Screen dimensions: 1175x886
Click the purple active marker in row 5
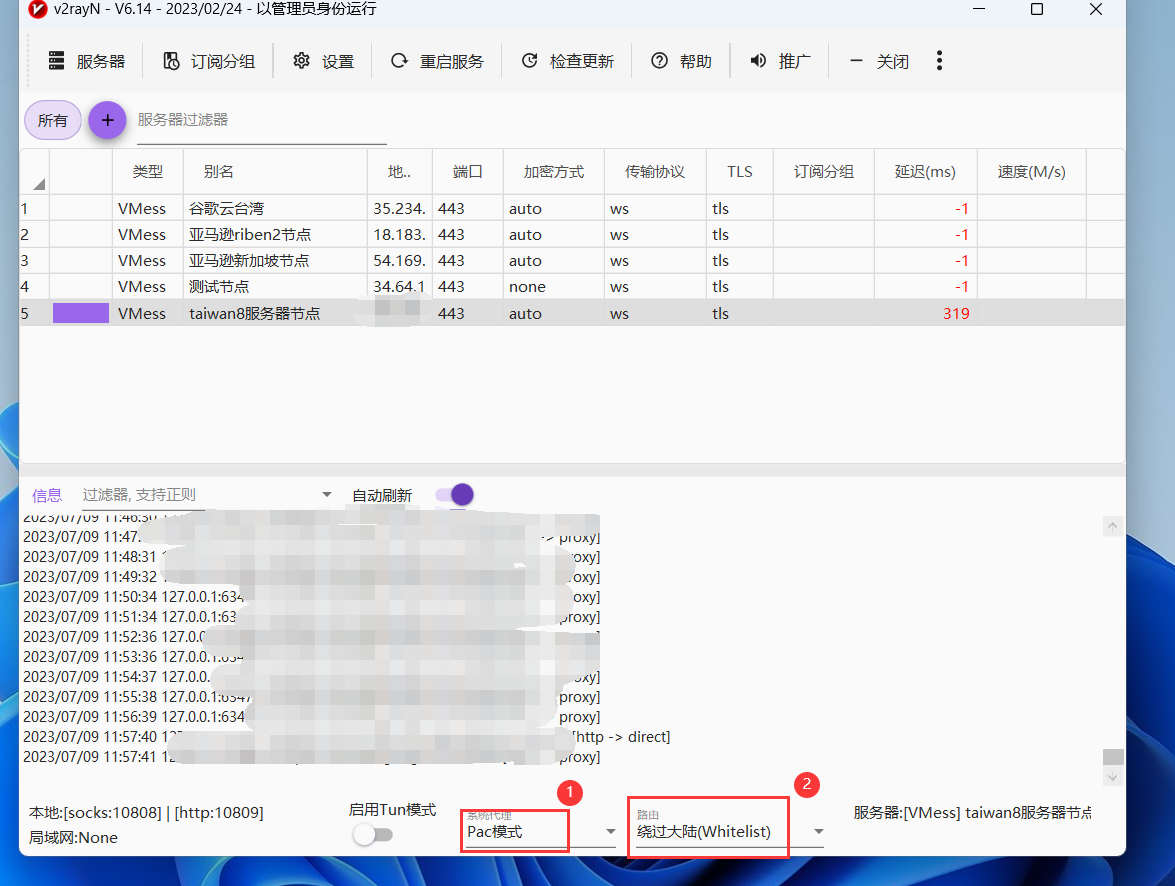[x=81, y=313]
